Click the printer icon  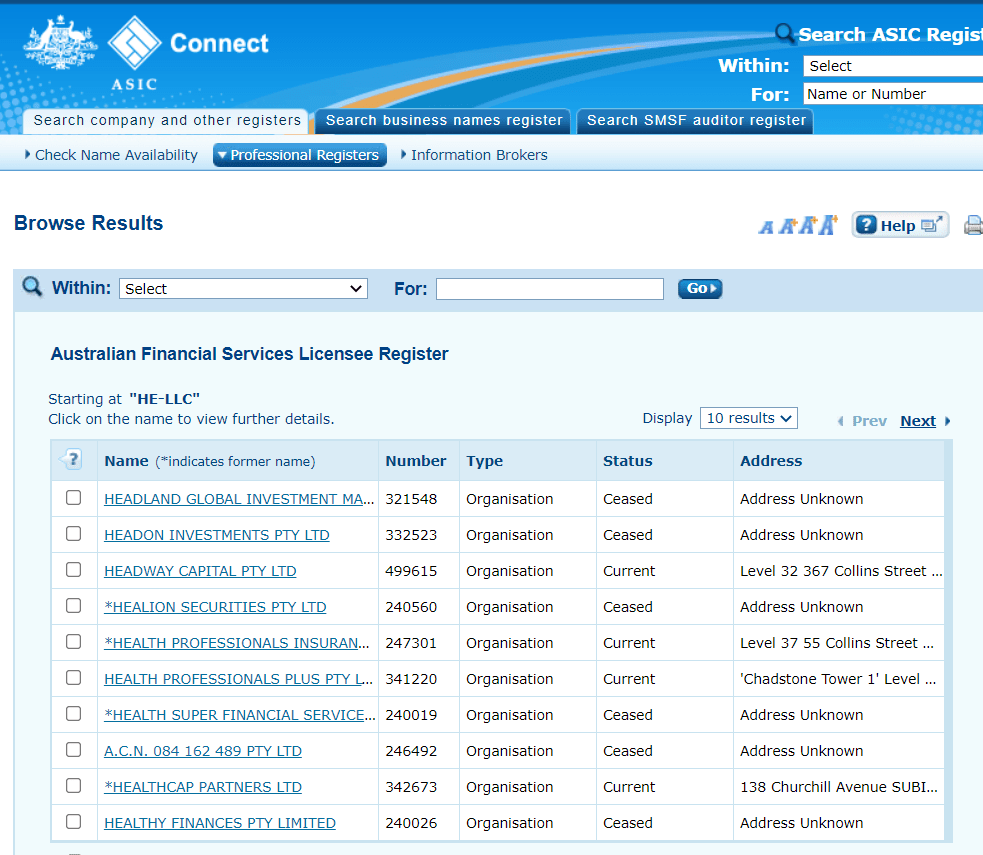coord(974,225)
